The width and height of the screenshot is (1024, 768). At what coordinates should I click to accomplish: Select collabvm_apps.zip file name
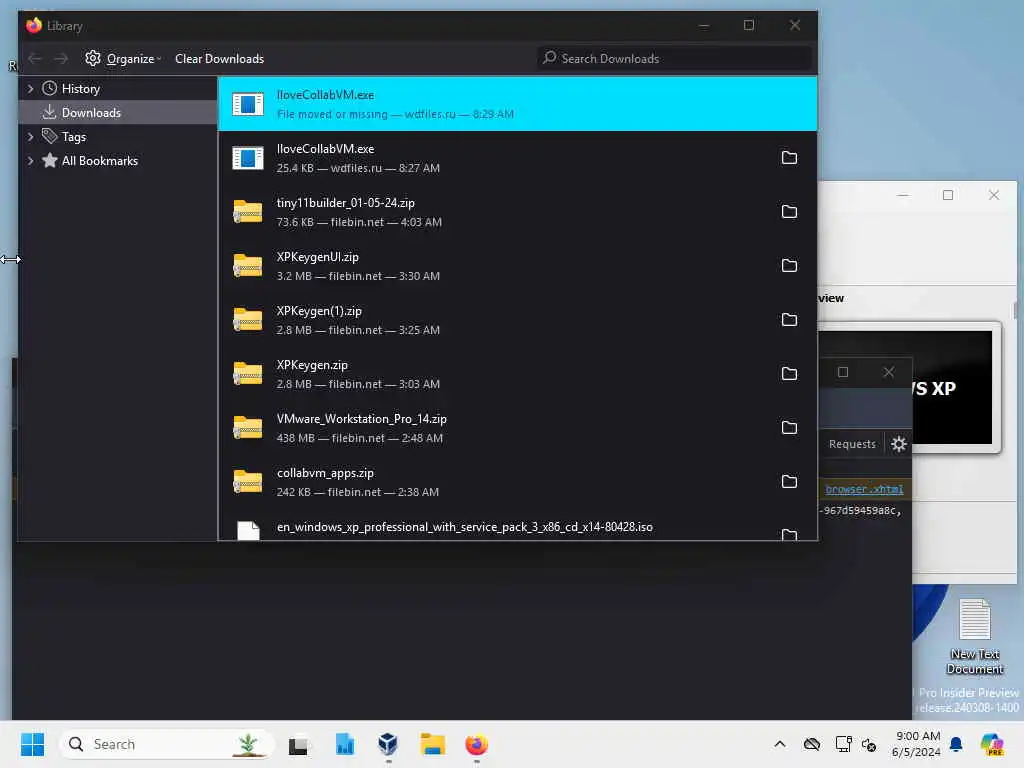(x=325, y=473)
